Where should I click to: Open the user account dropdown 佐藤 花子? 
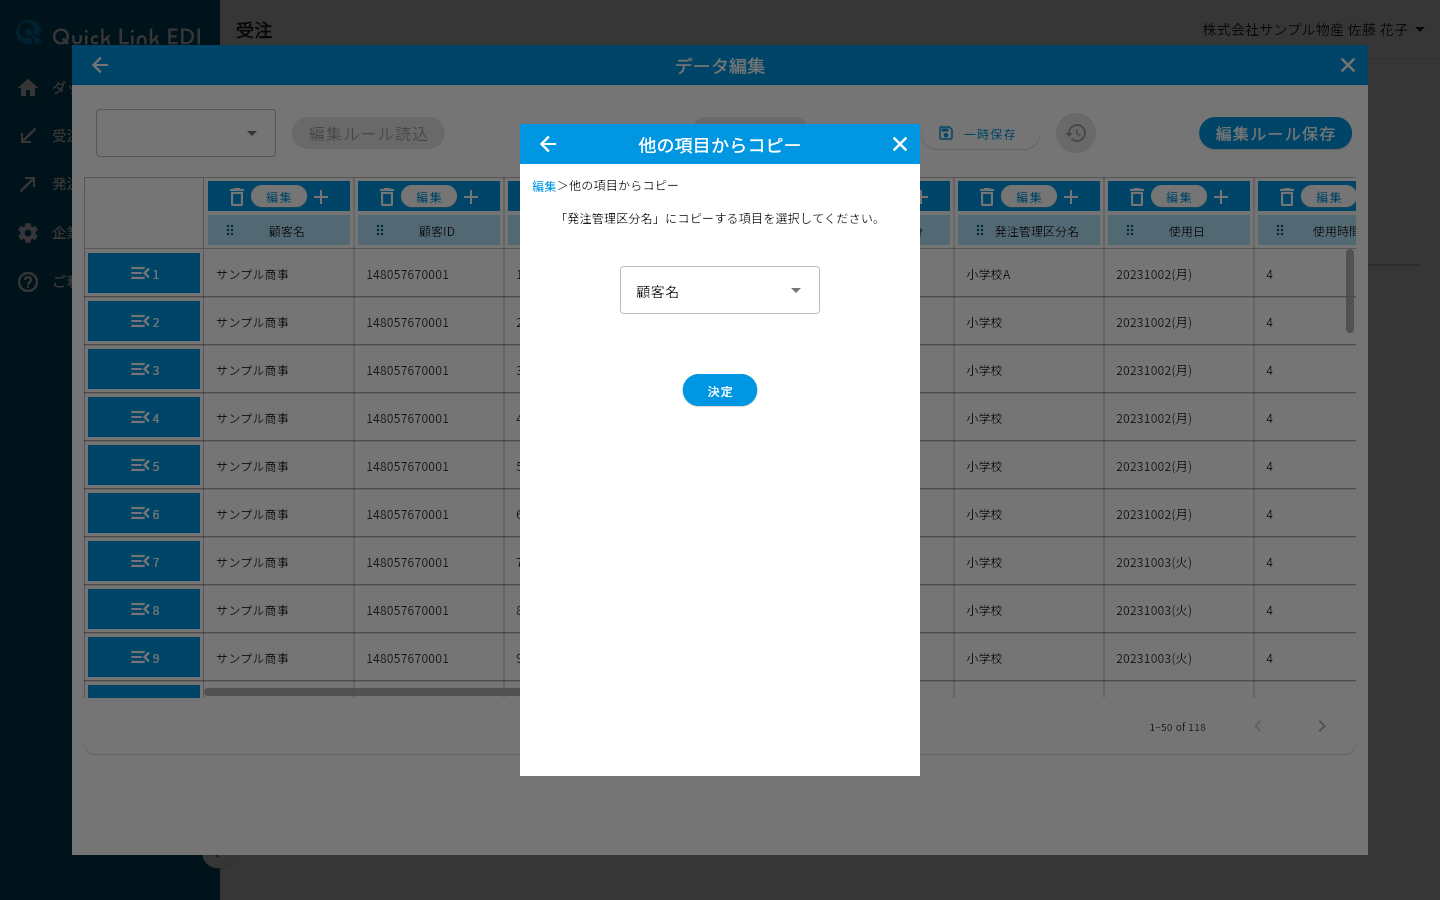(x=1314, y=30)
